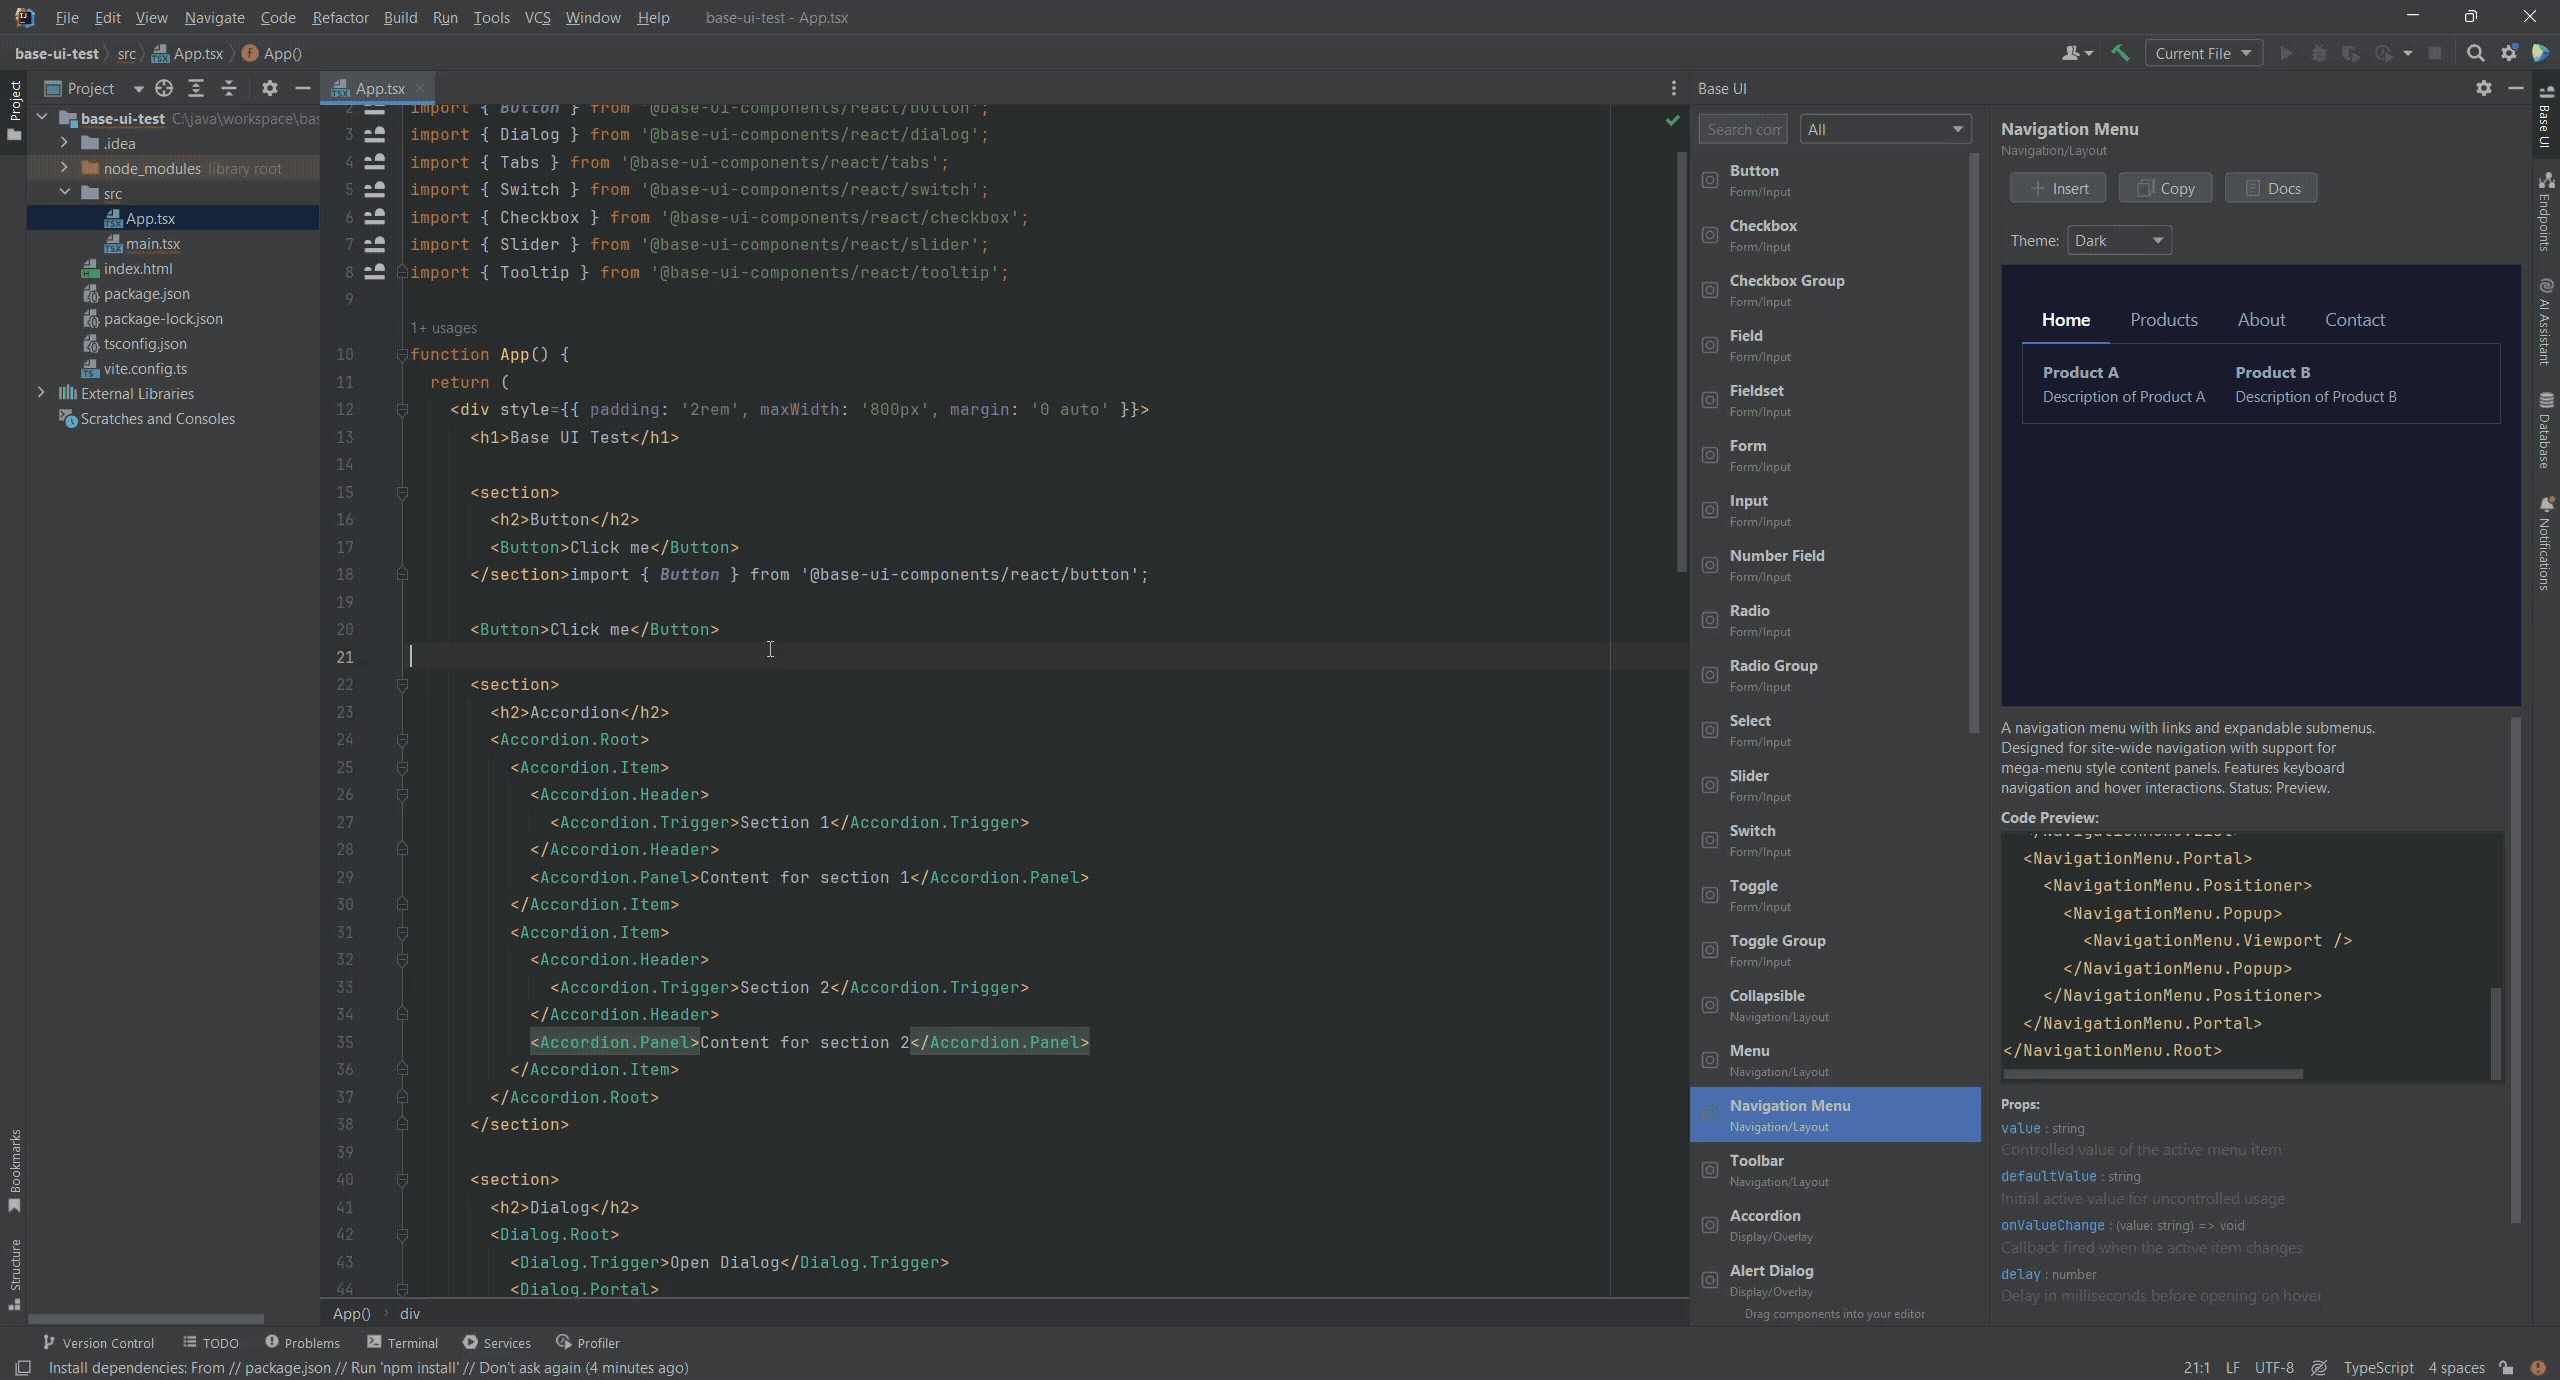Click the Insert component button
The image size is (2560, 1380).
[x=2058, y=188]
